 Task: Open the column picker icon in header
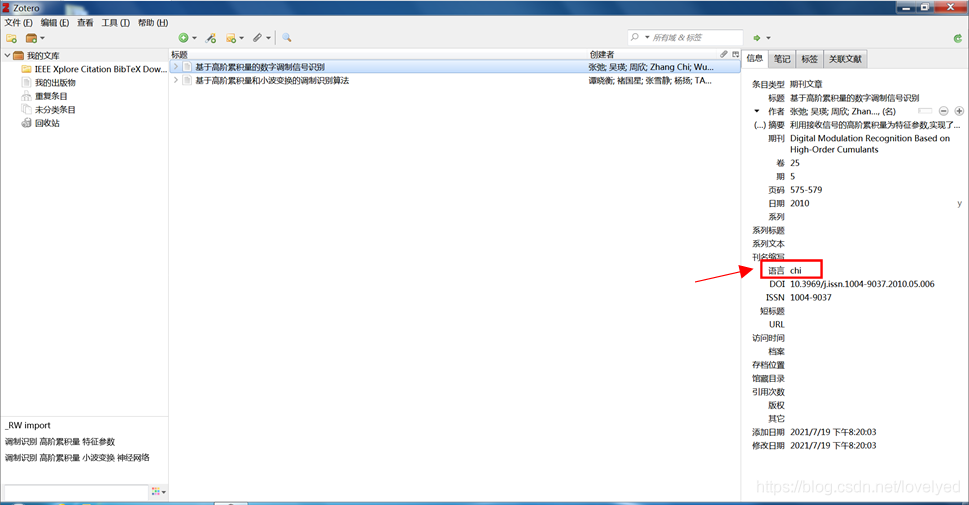(x=735, y=54)
